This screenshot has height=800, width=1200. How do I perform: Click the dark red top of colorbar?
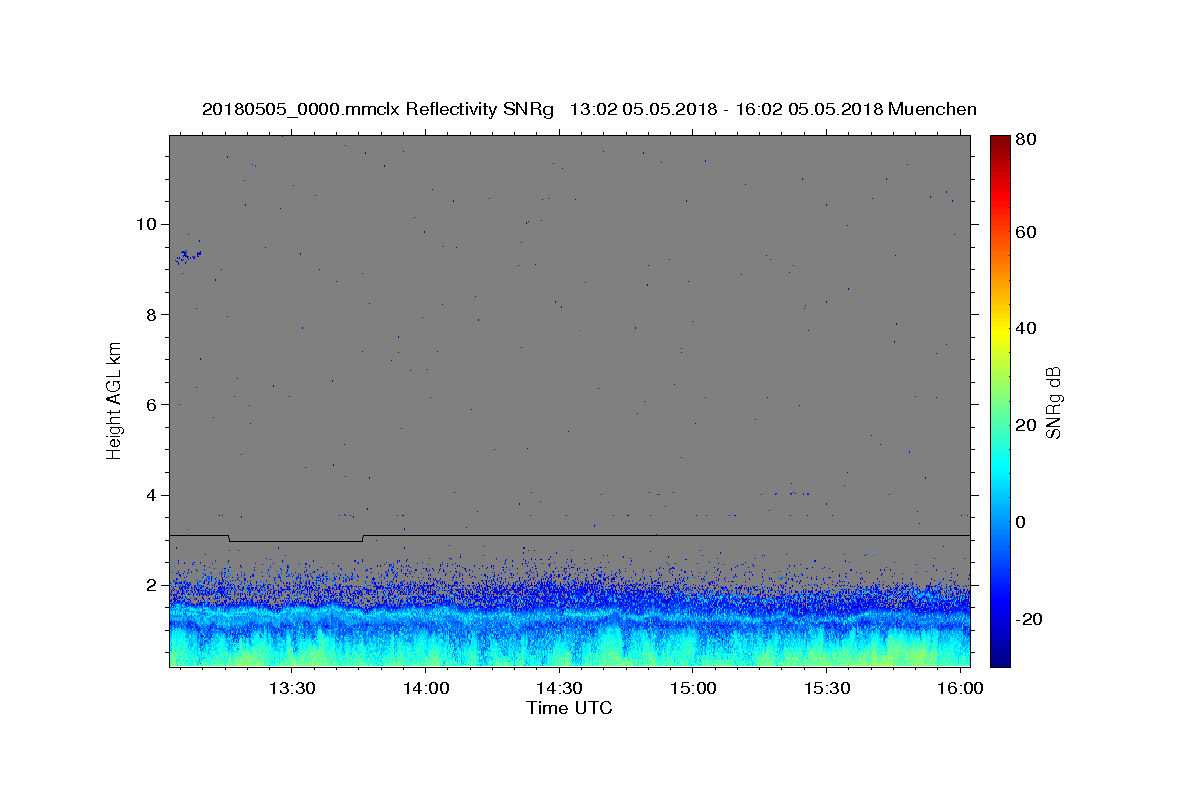pos(999,143)
